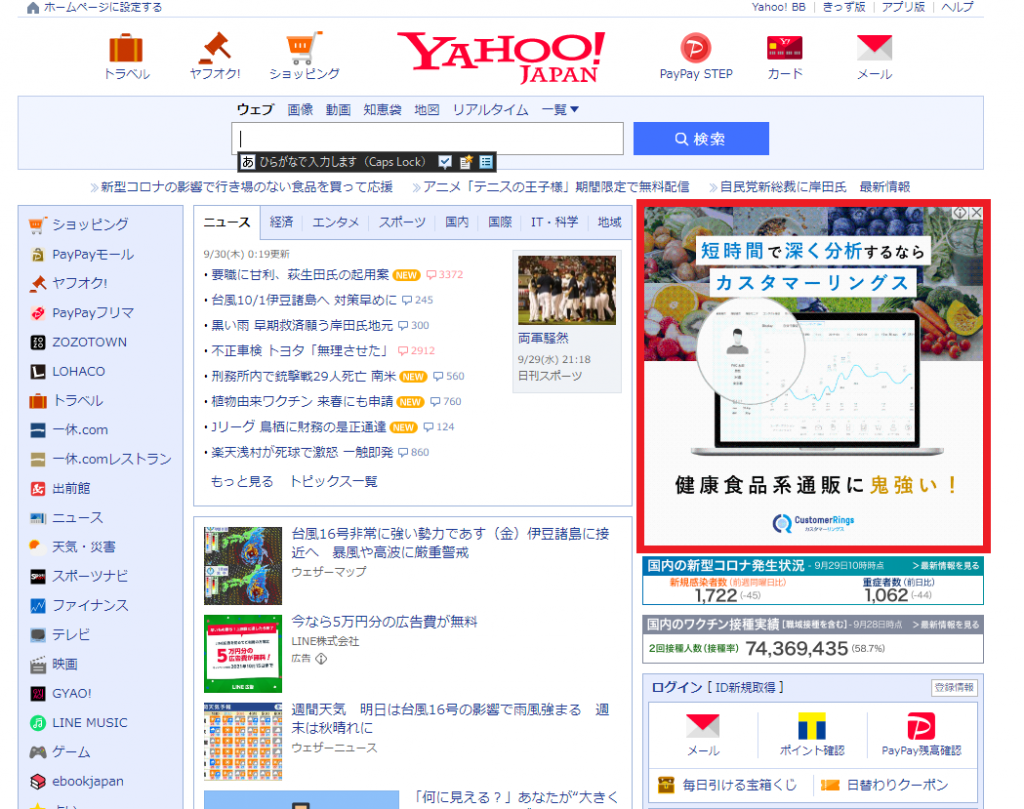Expand the 一覧 search category dropdown

pos(560,110)
